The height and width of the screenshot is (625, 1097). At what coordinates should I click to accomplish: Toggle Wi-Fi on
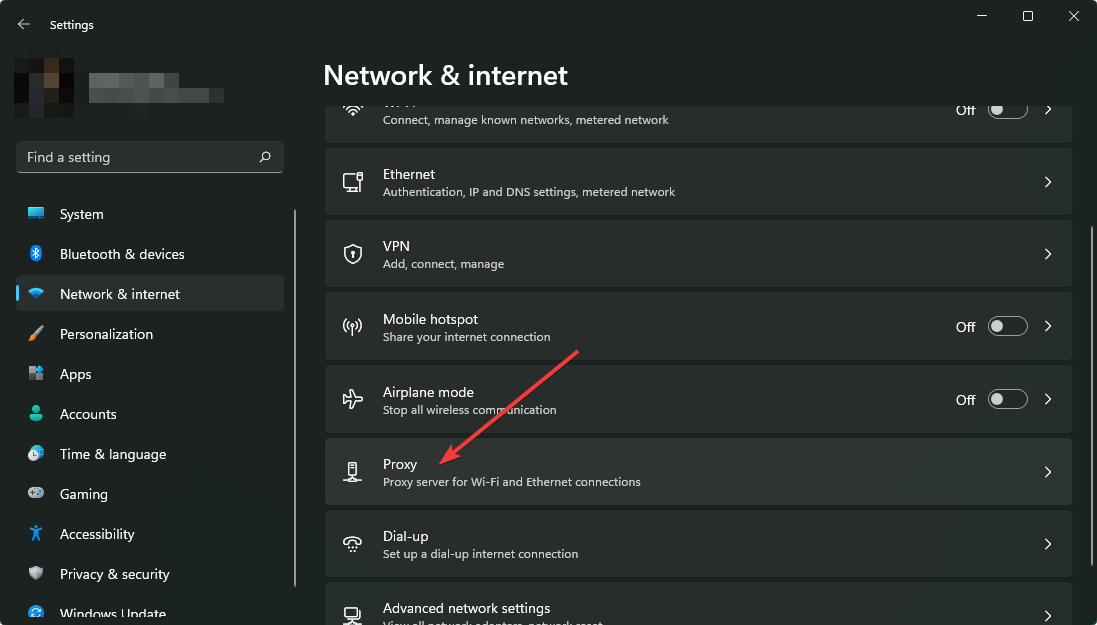click(x=1007, y=109)
